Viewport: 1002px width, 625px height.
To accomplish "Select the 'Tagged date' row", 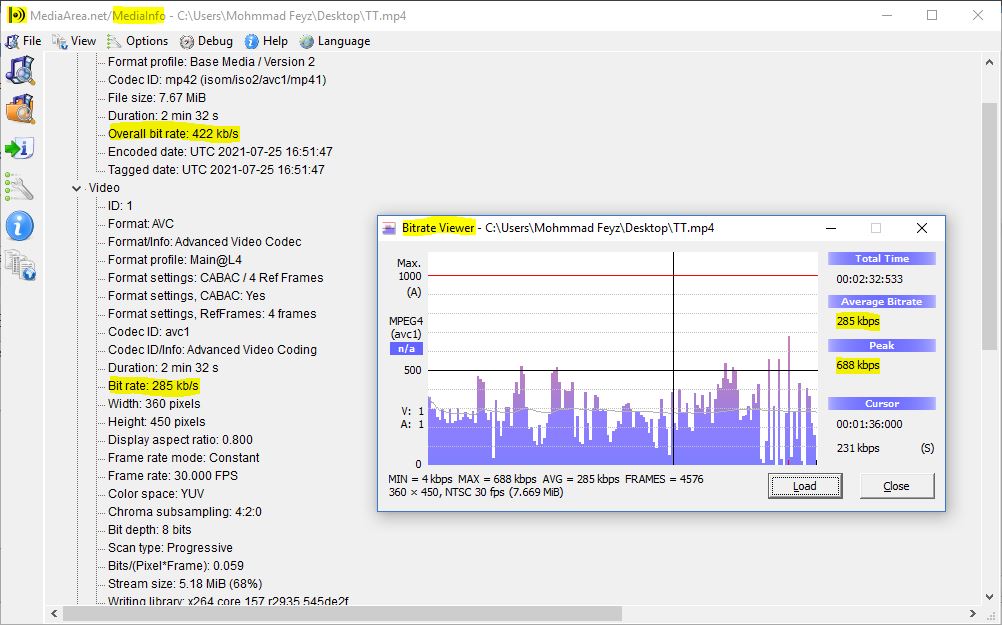I will point(216,170).
